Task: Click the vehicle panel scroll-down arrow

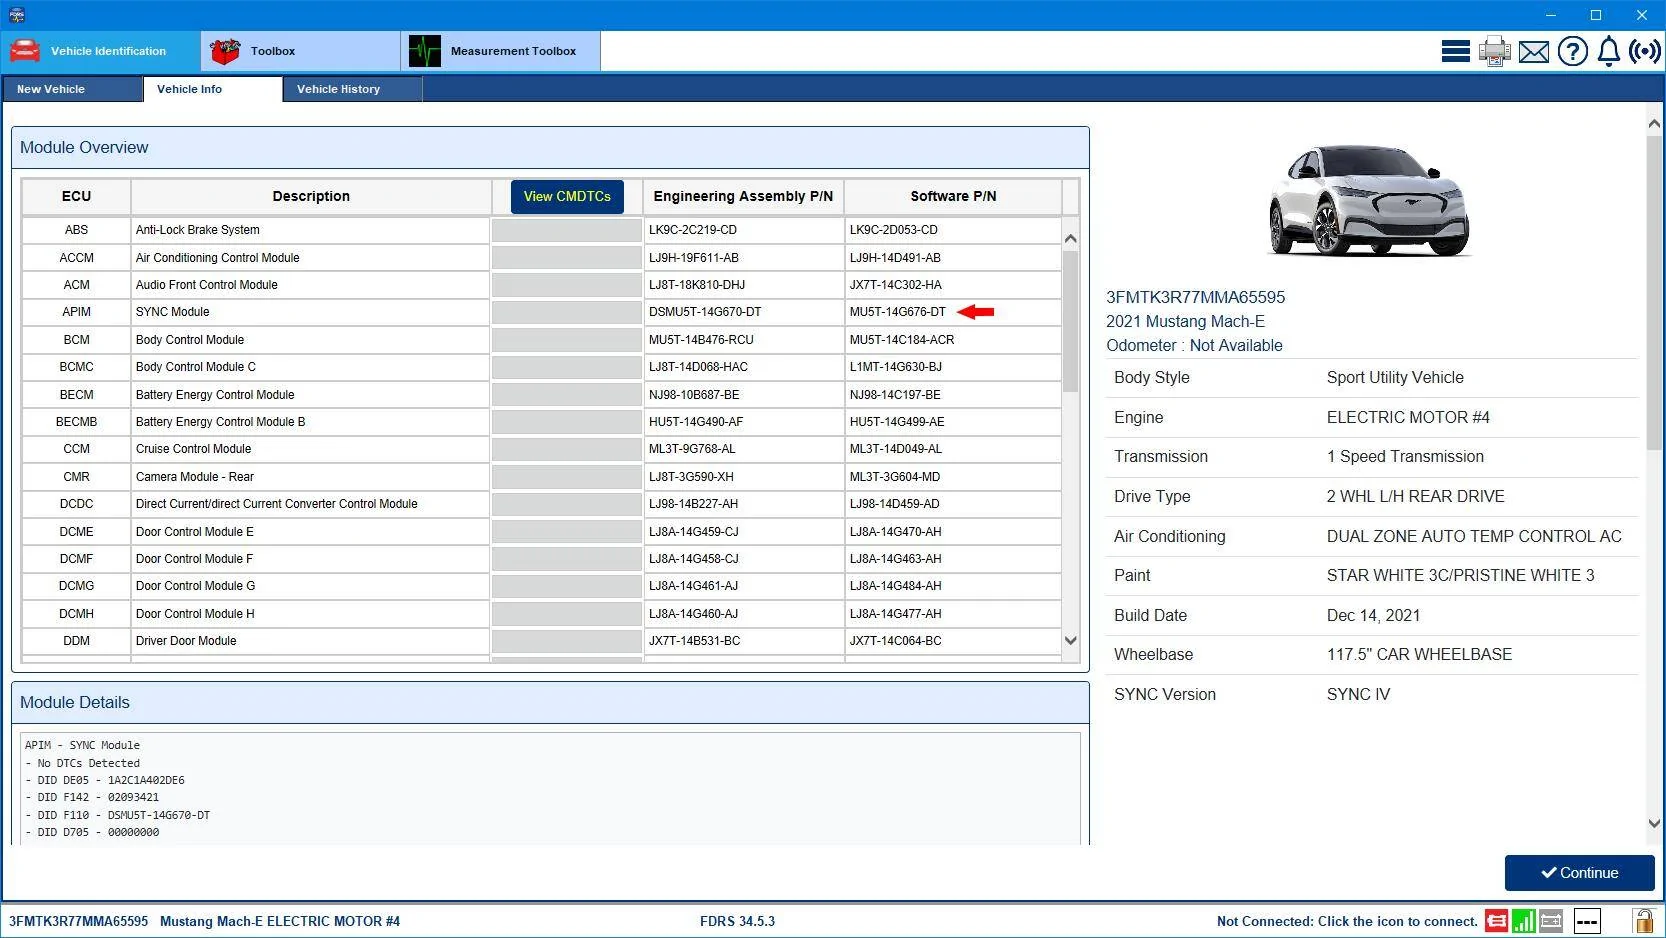Action: coord(1654,824)
